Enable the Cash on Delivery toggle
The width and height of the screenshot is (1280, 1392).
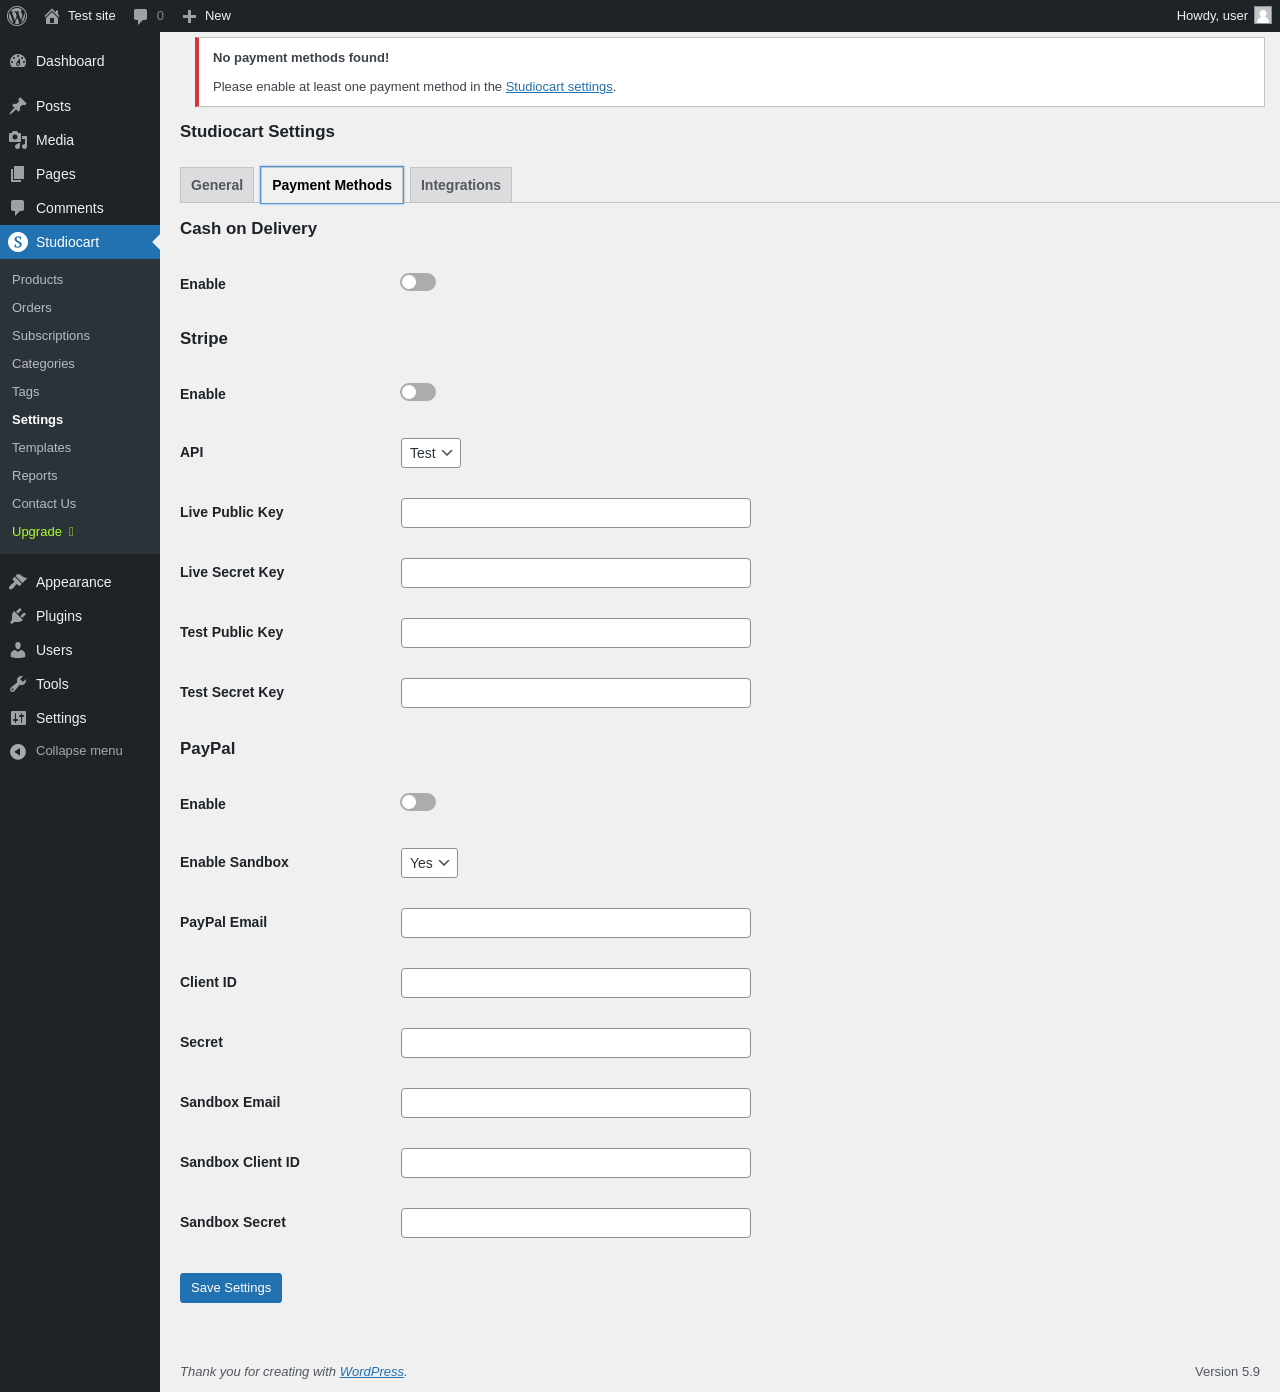pyautogui.click(x=418, y=282)
